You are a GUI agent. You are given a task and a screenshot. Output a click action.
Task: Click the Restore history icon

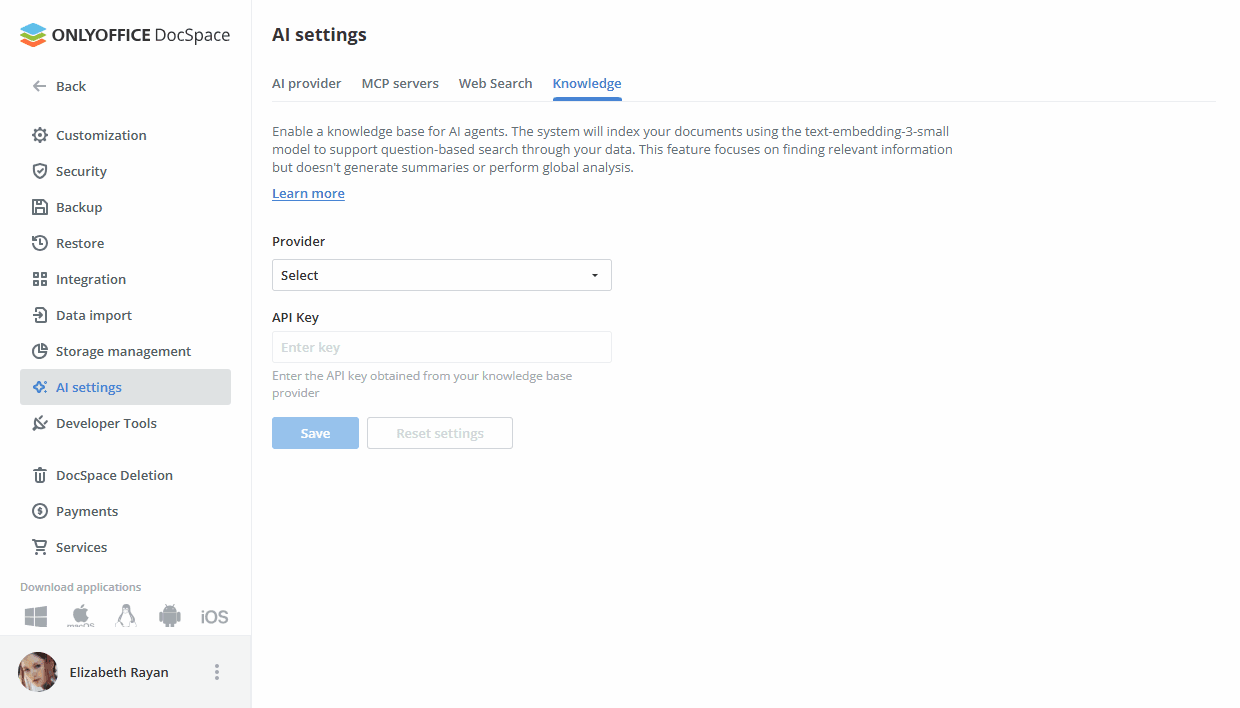pyautogui.click(x=38, y=242)
